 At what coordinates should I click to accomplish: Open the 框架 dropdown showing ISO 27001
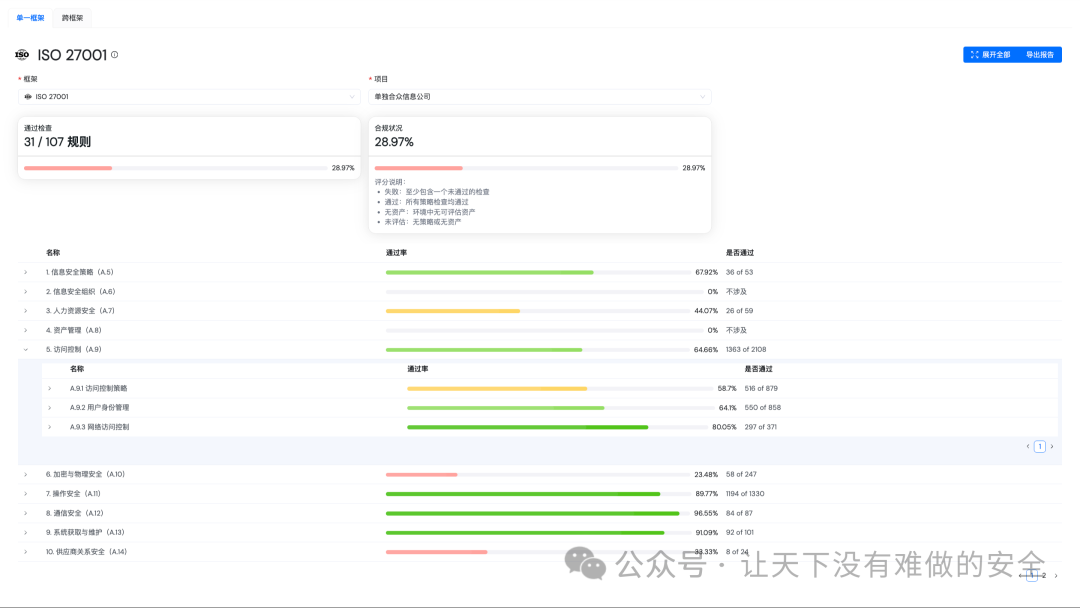click(189, 97)
